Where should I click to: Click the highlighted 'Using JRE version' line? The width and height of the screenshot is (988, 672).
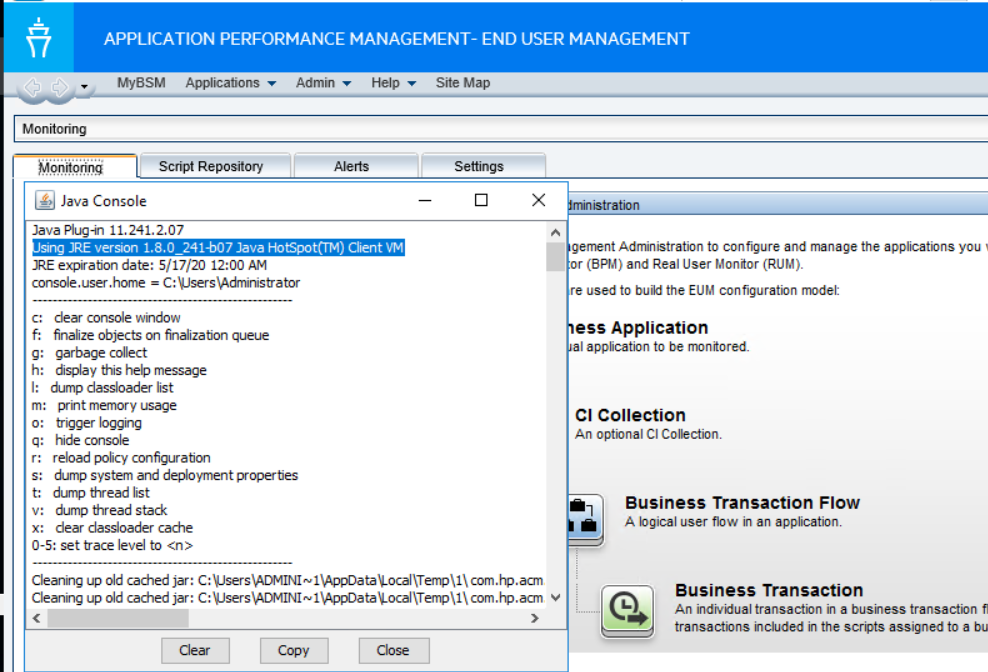218,248
